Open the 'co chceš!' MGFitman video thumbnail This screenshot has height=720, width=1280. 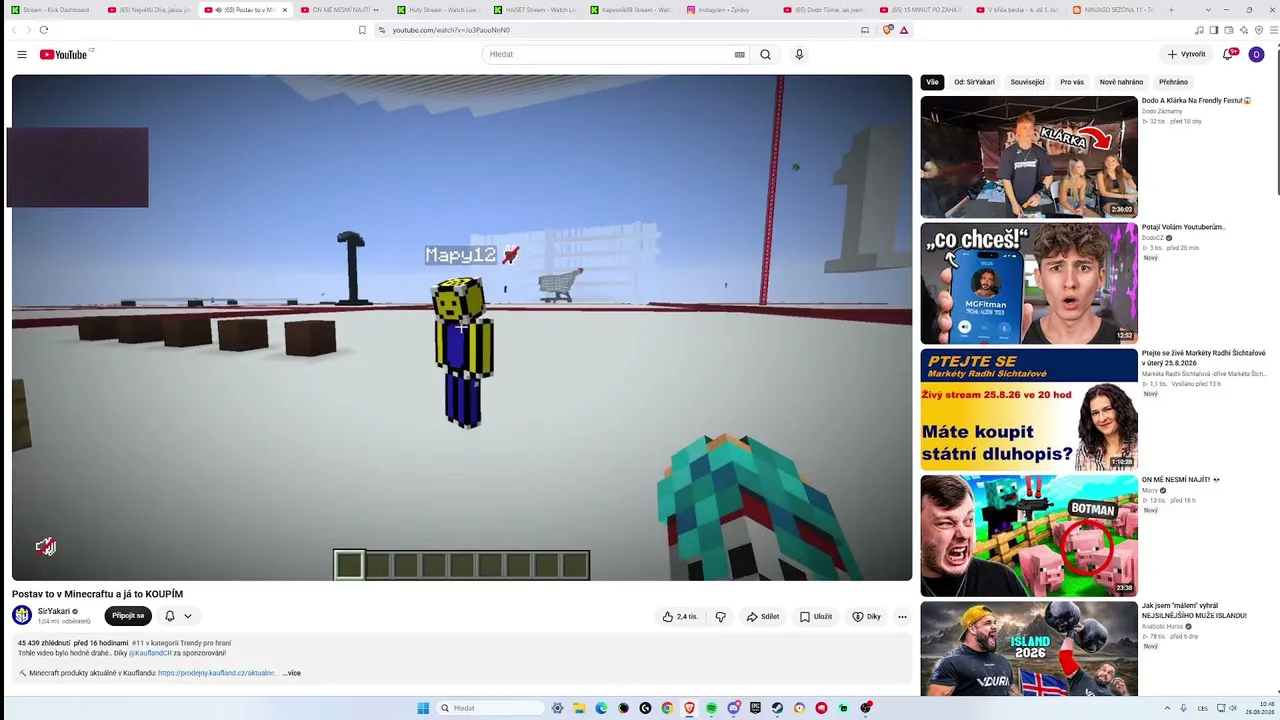click(1029, 283)
